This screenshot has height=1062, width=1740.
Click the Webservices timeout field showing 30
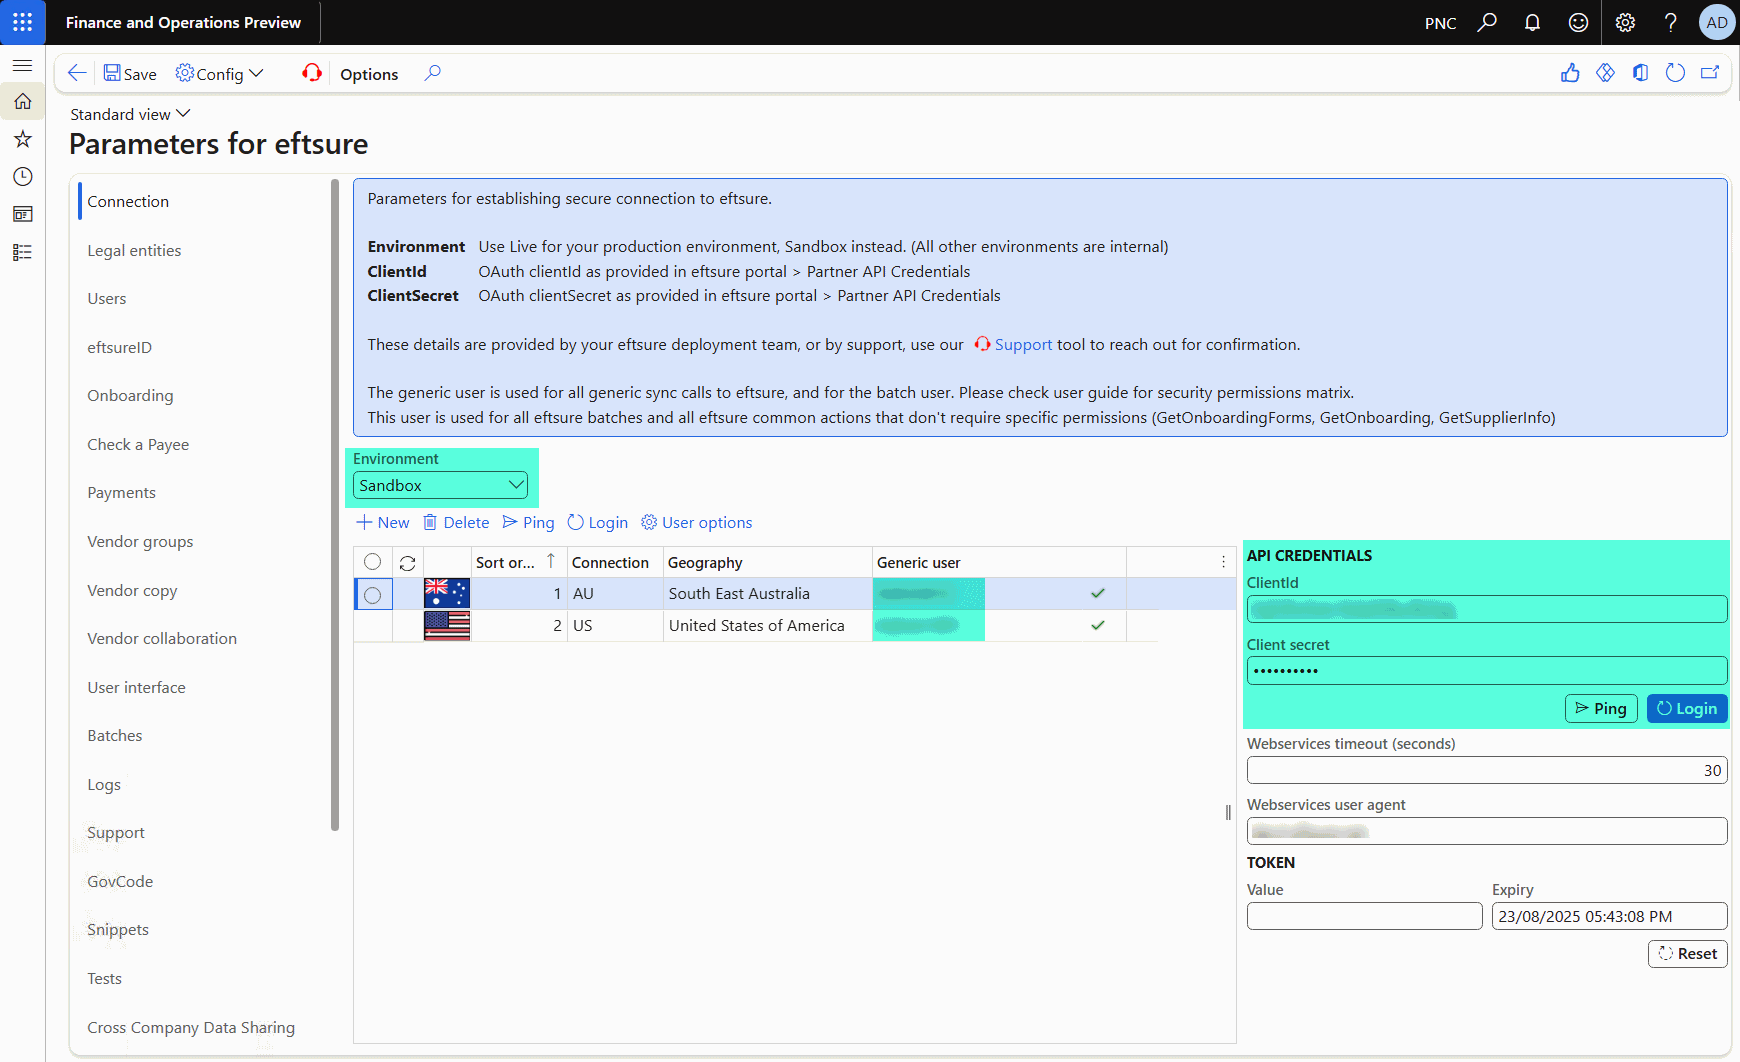pyautogui.click(x=1487, y=770)
